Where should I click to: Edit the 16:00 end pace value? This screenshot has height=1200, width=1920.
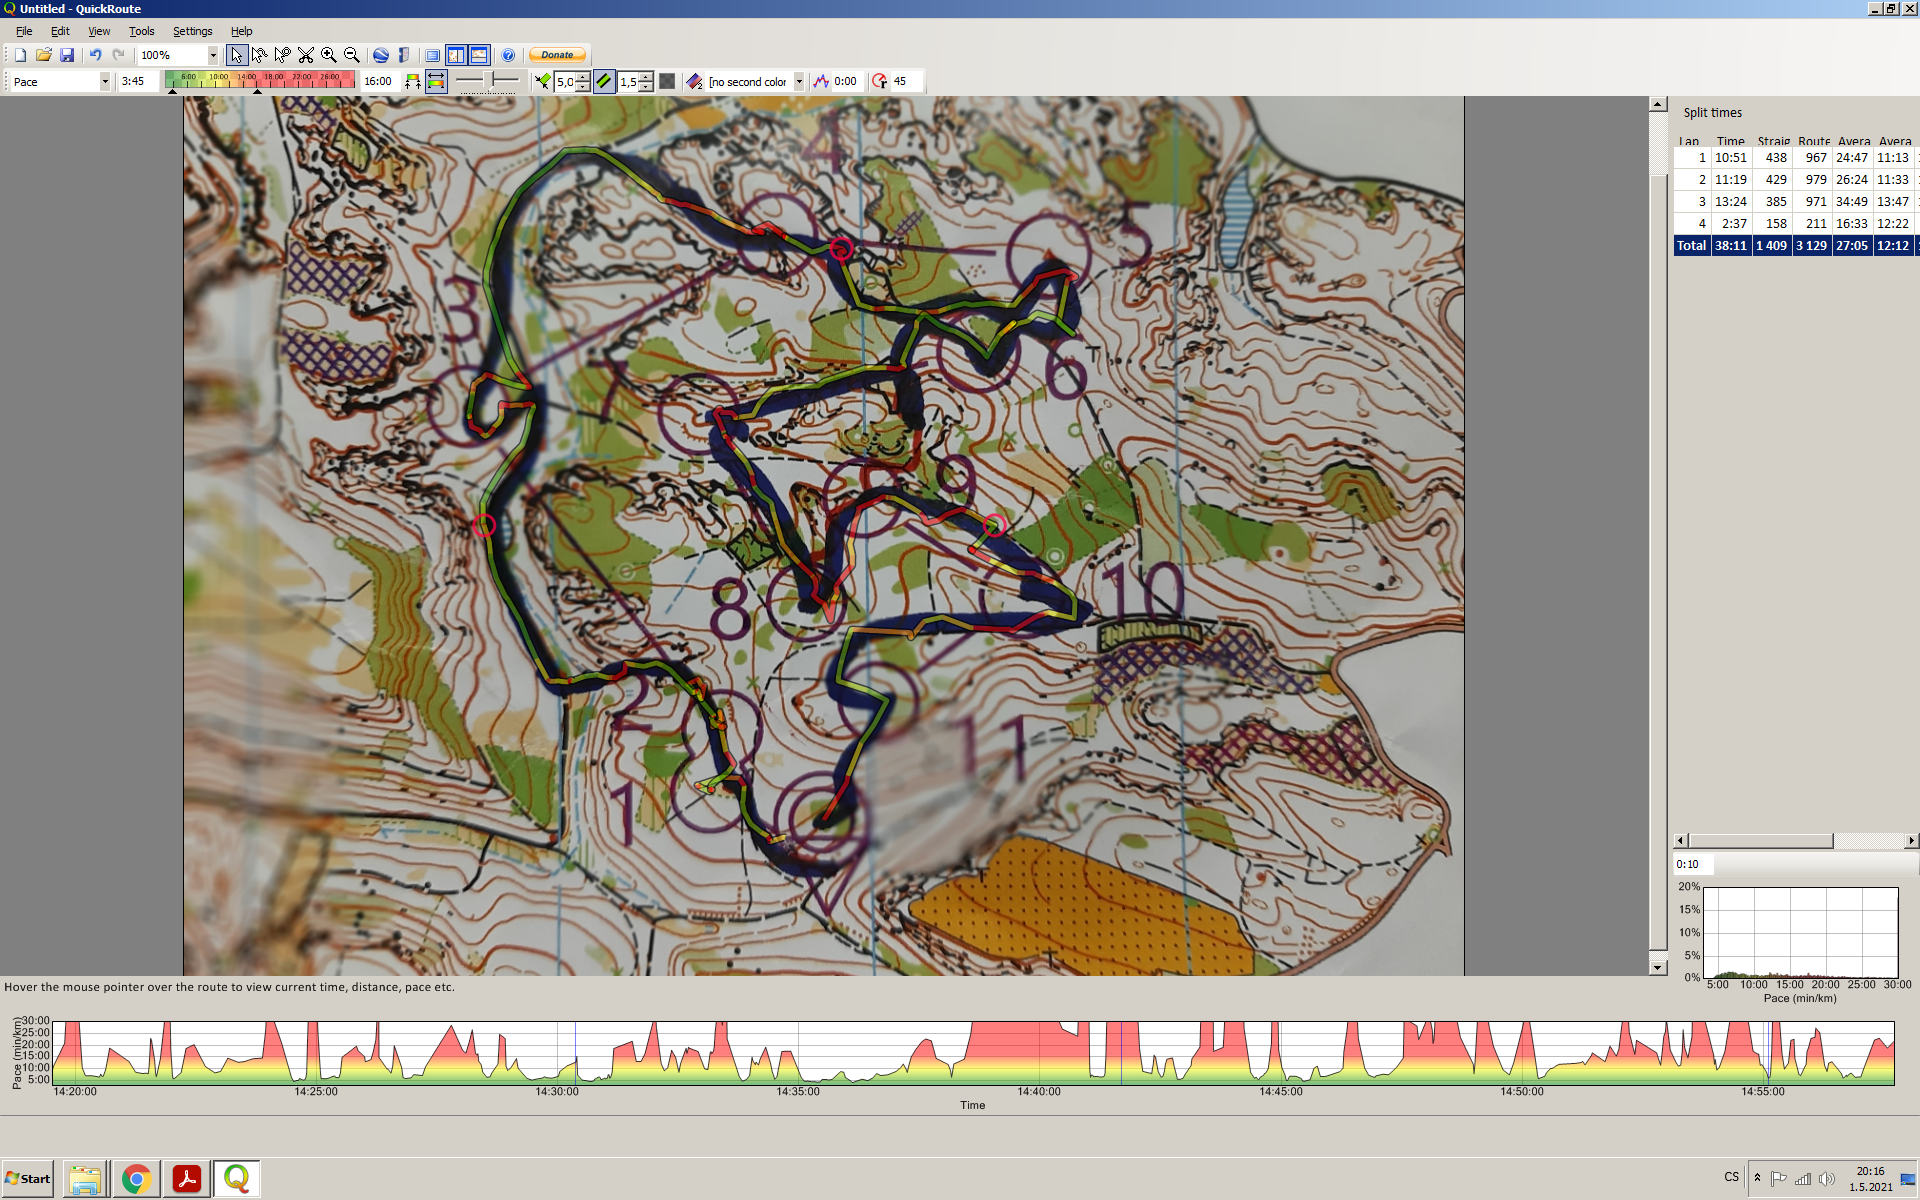[x=379, y=82]
